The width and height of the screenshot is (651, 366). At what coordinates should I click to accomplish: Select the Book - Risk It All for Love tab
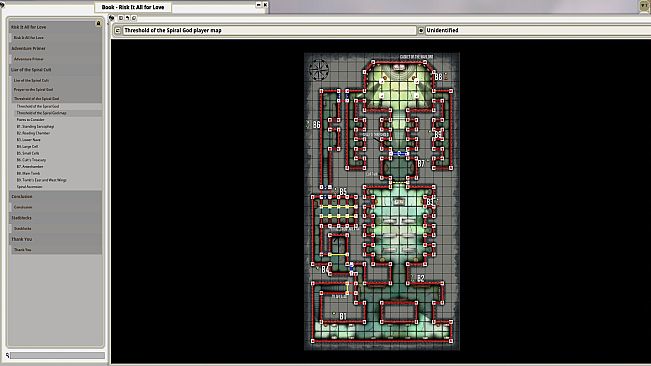pos(133,7)
